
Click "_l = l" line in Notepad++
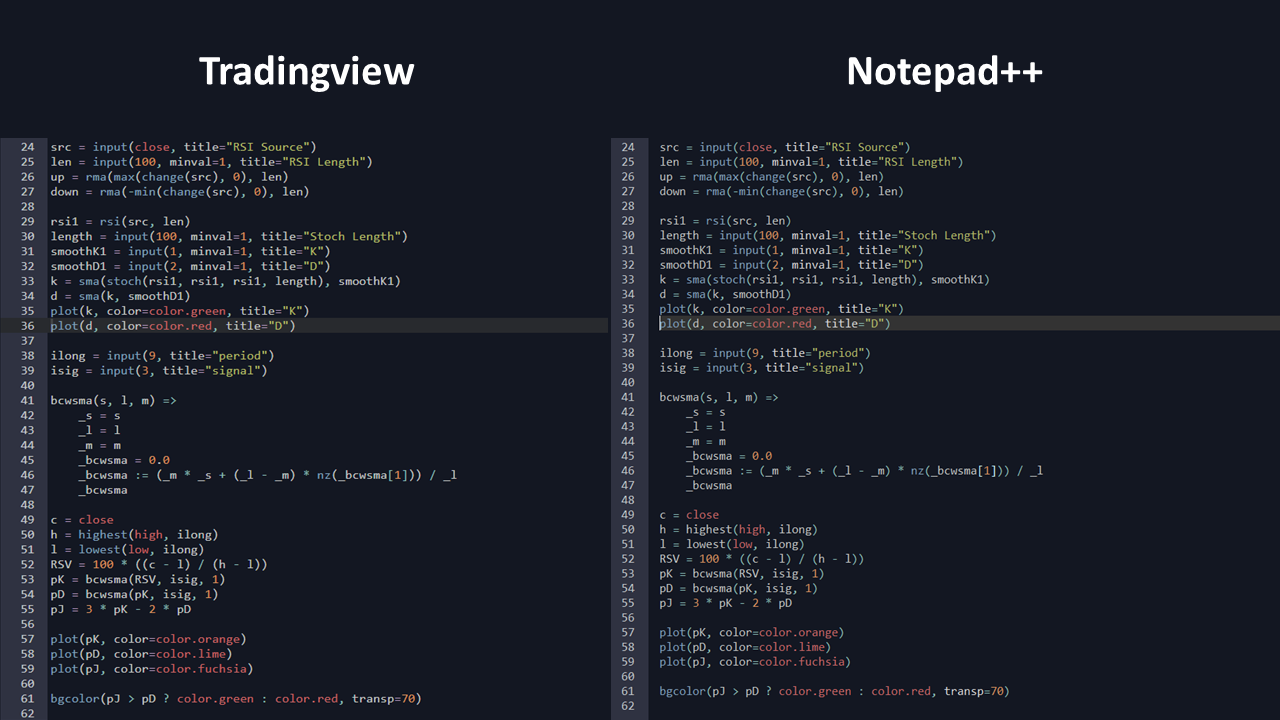click(706, 426)
